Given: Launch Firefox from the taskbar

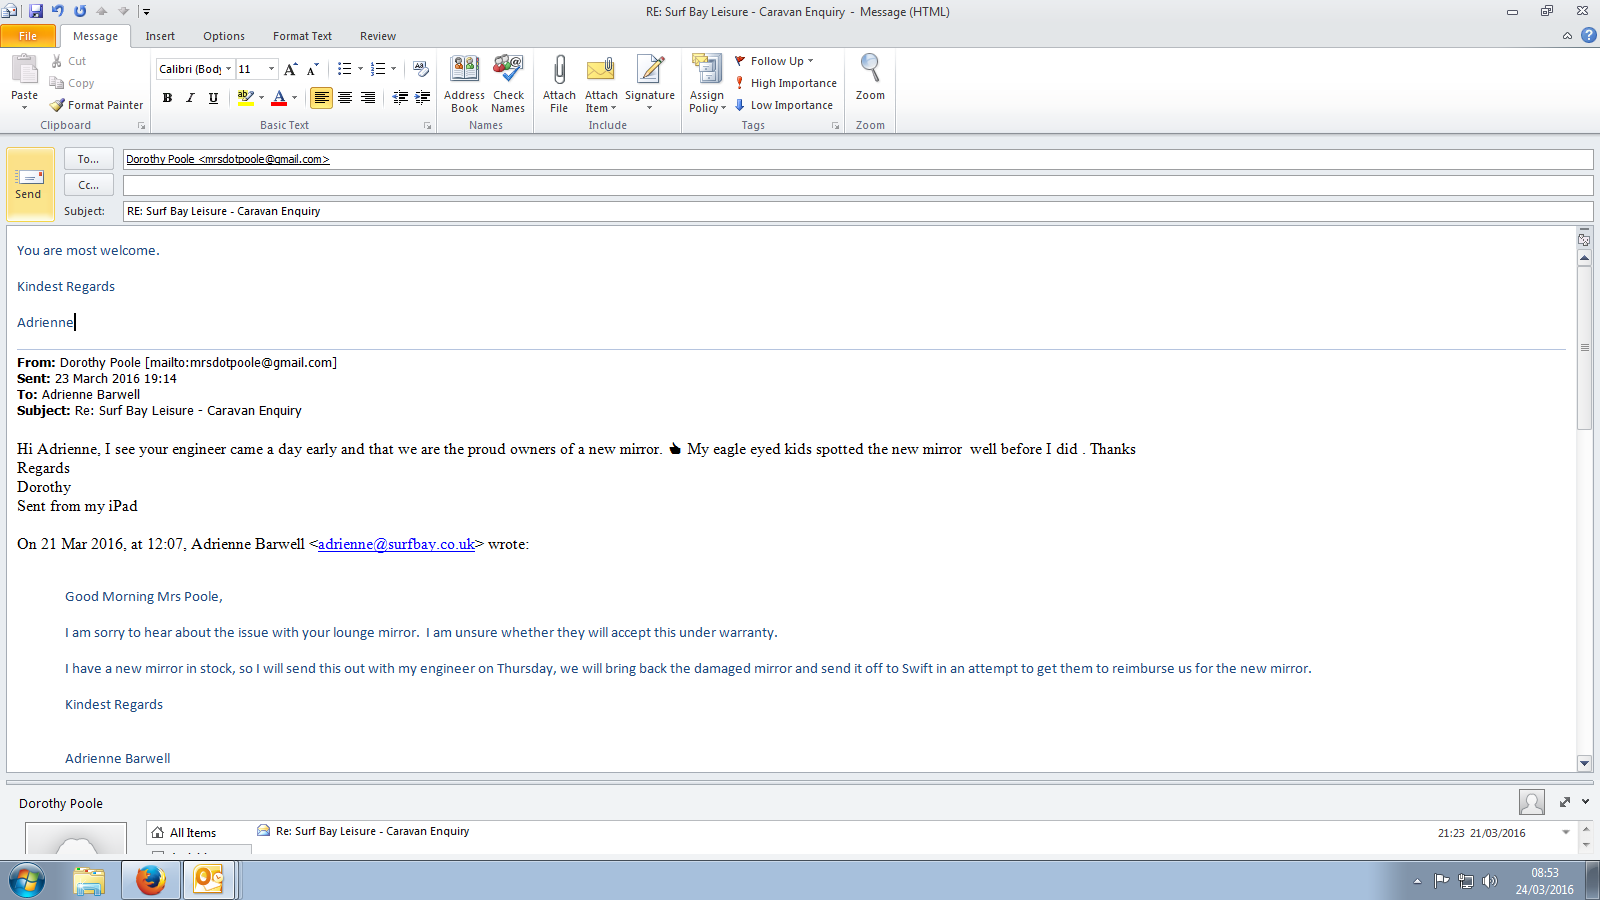Looking at the screenshot, I should [x=150, y=880].
